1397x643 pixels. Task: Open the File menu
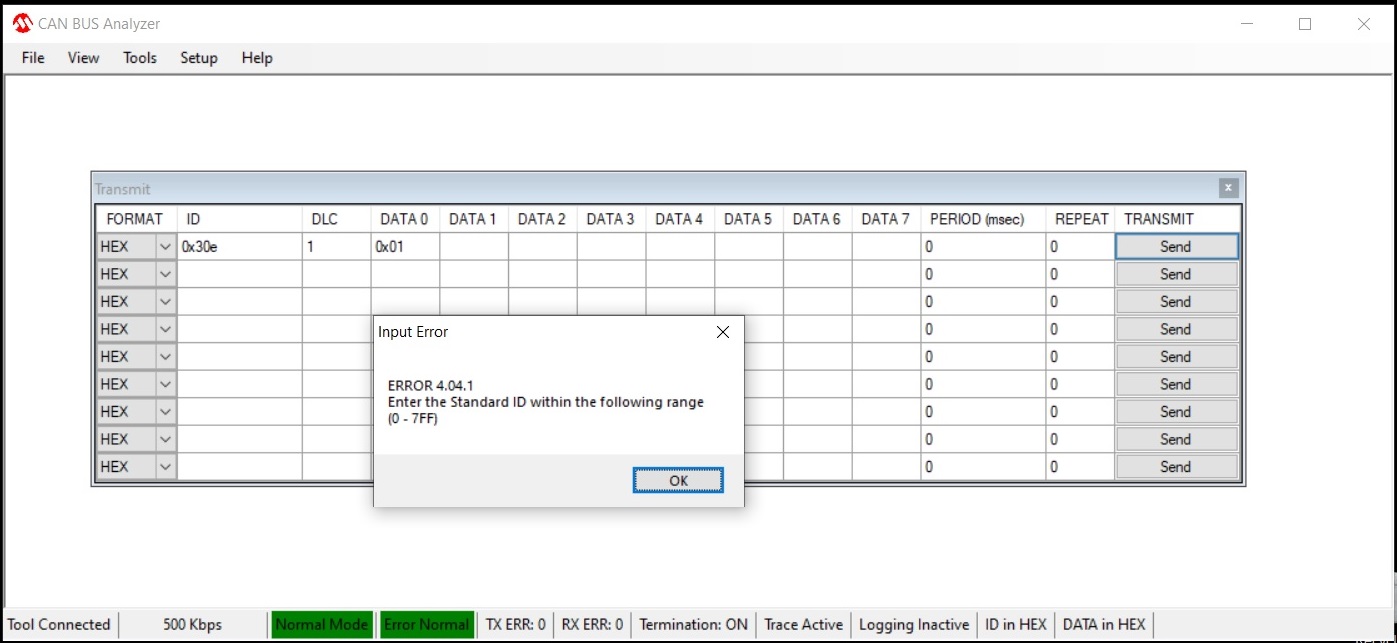pyautogui.click(x=33, y=58)
